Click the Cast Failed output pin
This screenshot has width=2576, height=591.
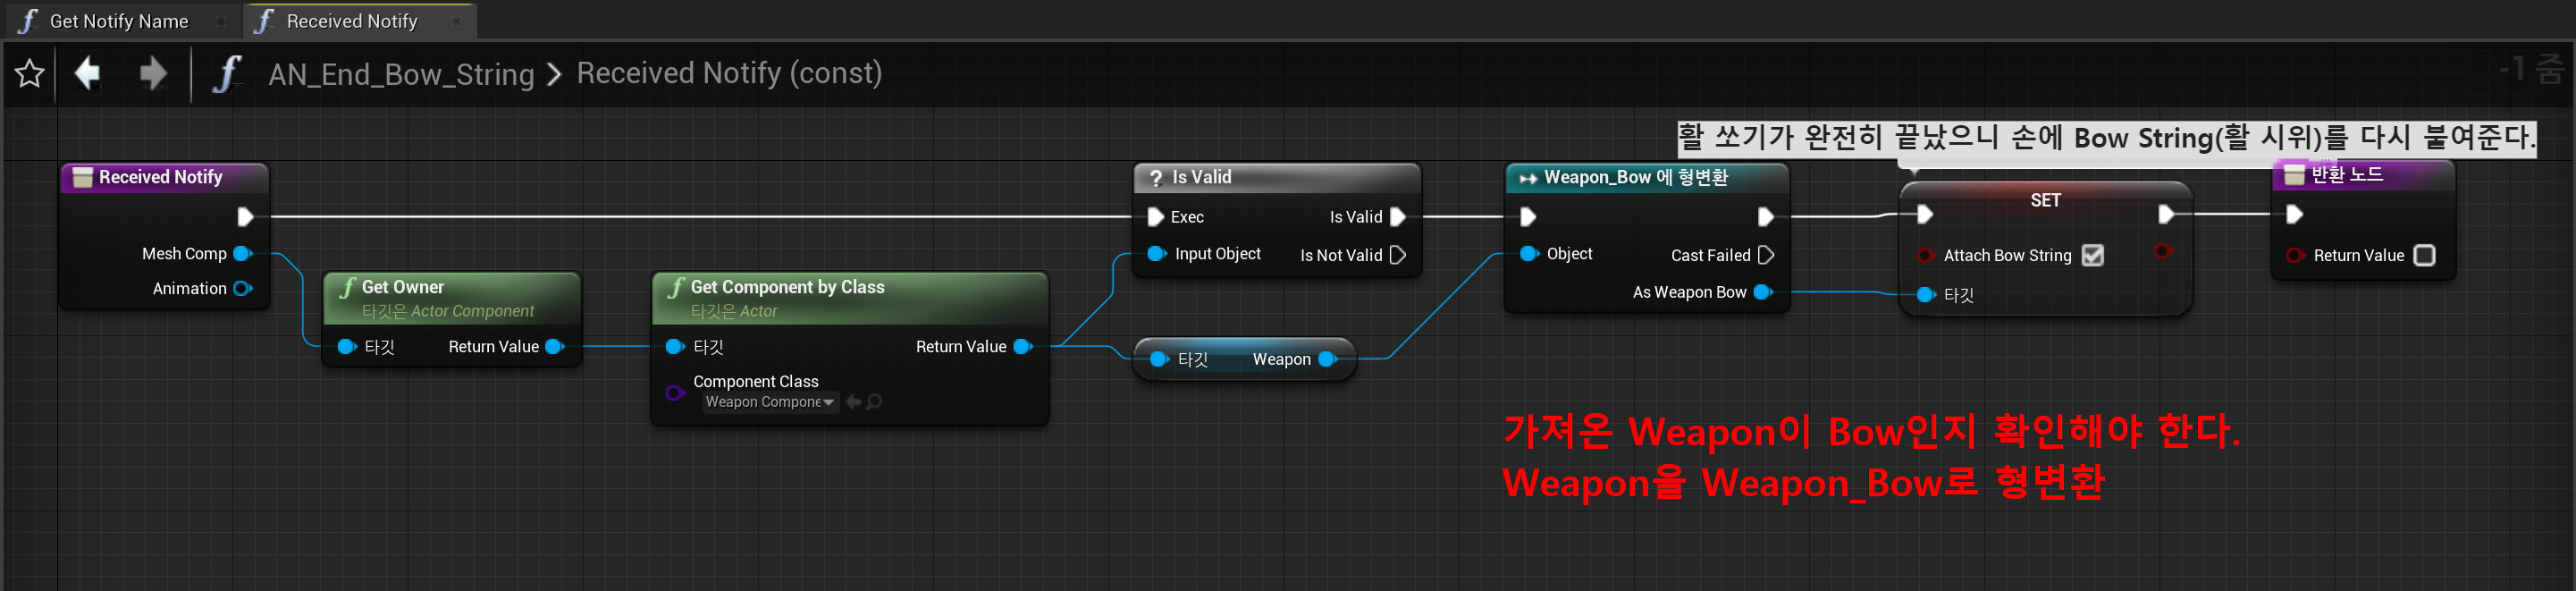click(1766, 255)
